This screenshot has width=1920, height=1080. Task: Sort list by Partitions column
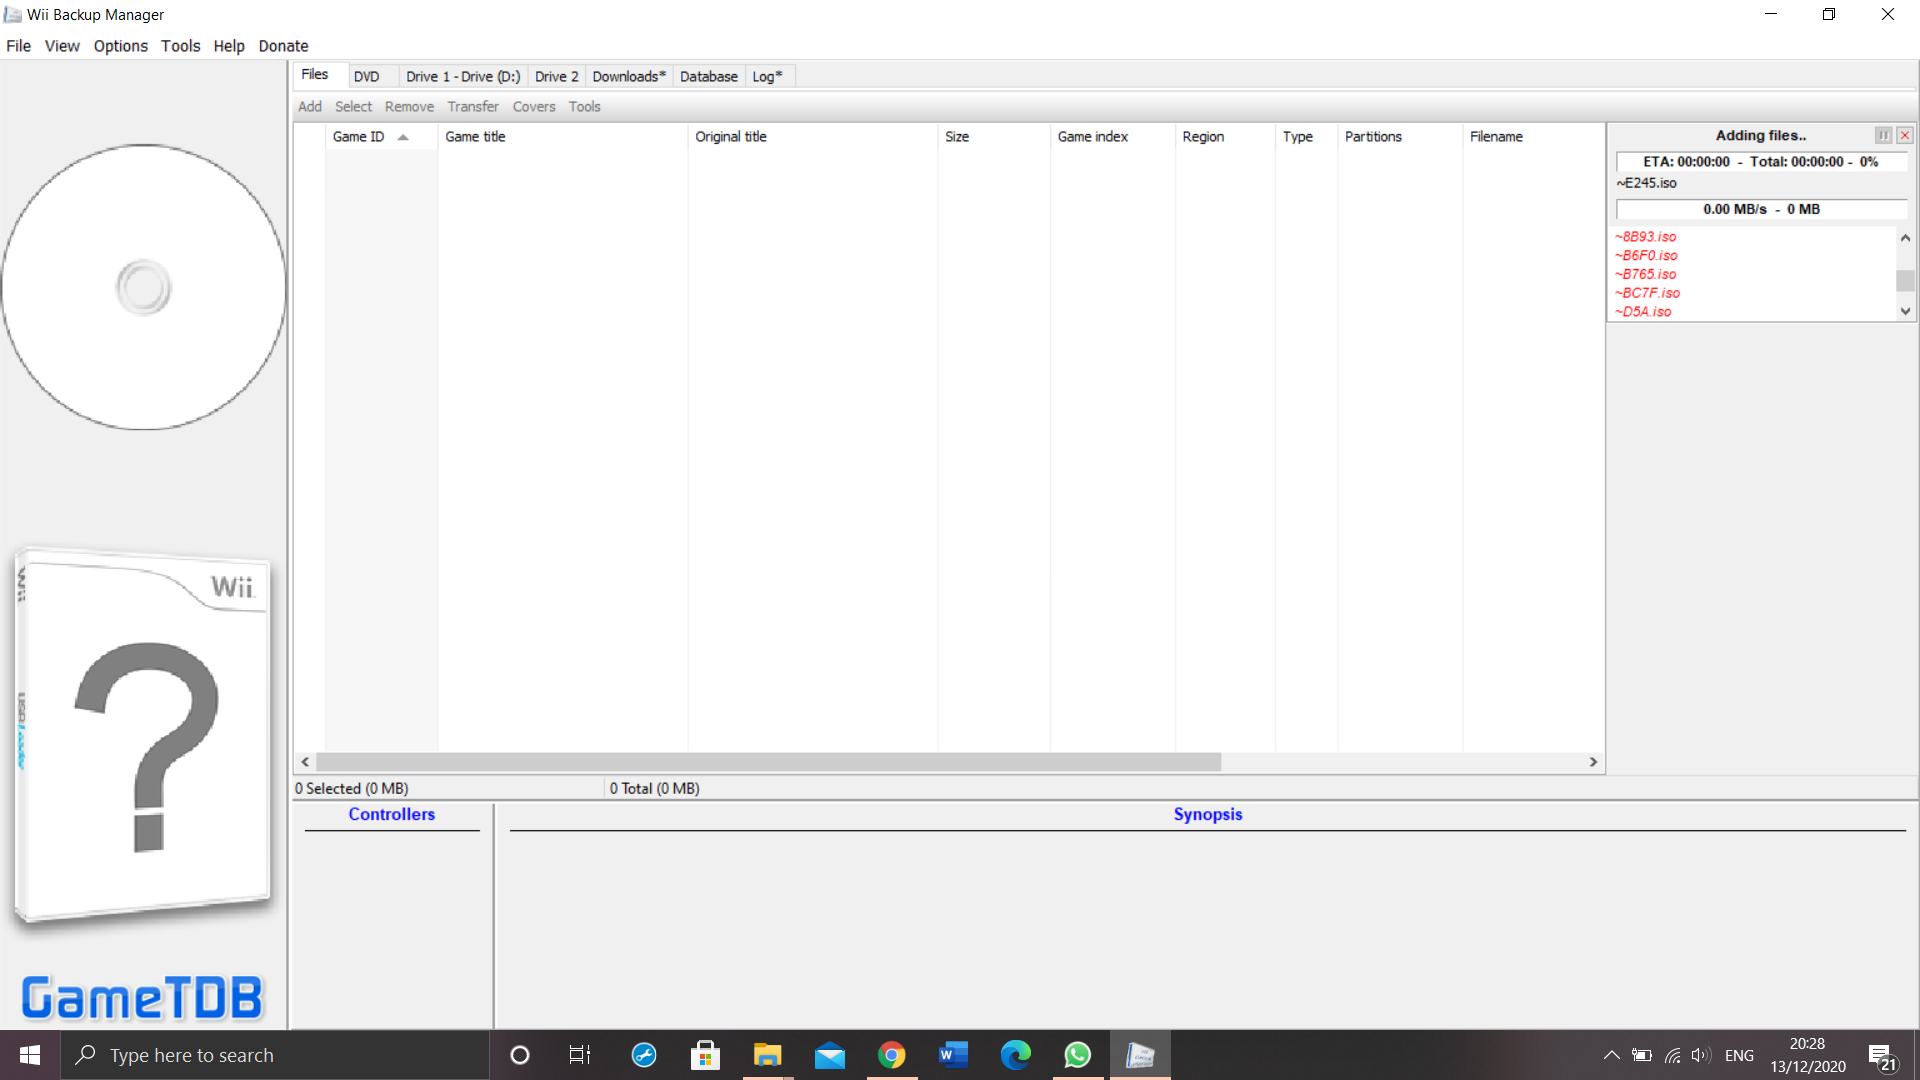click(x=1400, y=137)
